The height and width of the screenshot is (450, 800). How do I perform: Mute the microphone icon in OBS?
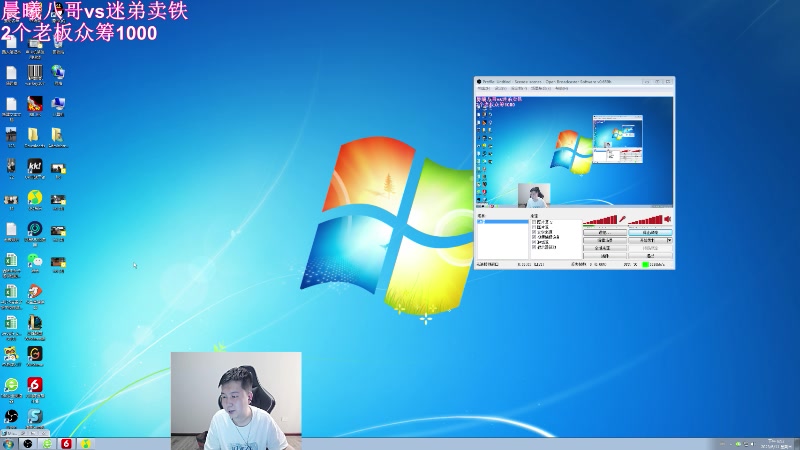[x=622, y=219]
